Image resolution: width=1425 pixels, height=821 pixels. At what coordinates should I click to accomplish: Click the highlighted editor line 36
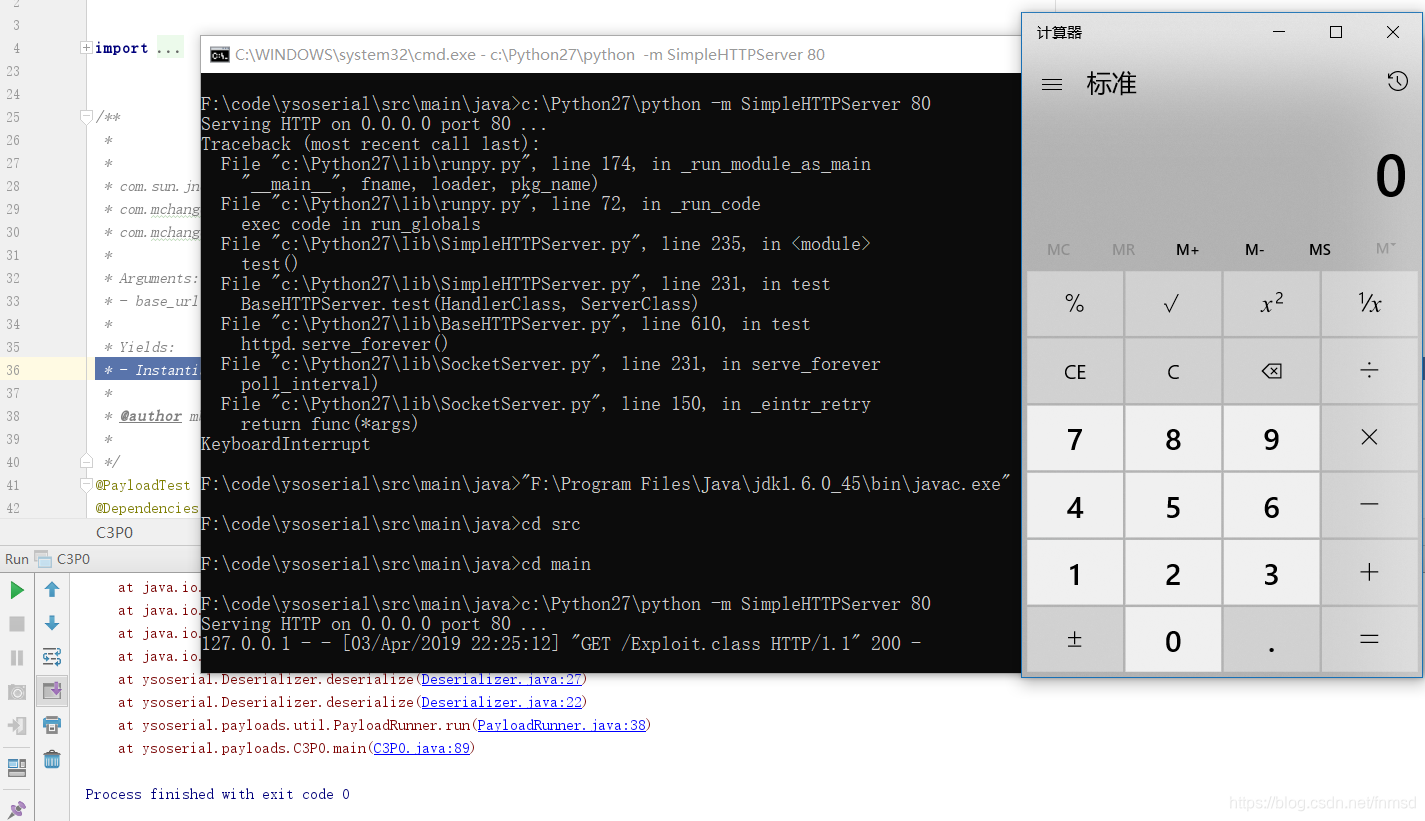click(x=146, y=370)
